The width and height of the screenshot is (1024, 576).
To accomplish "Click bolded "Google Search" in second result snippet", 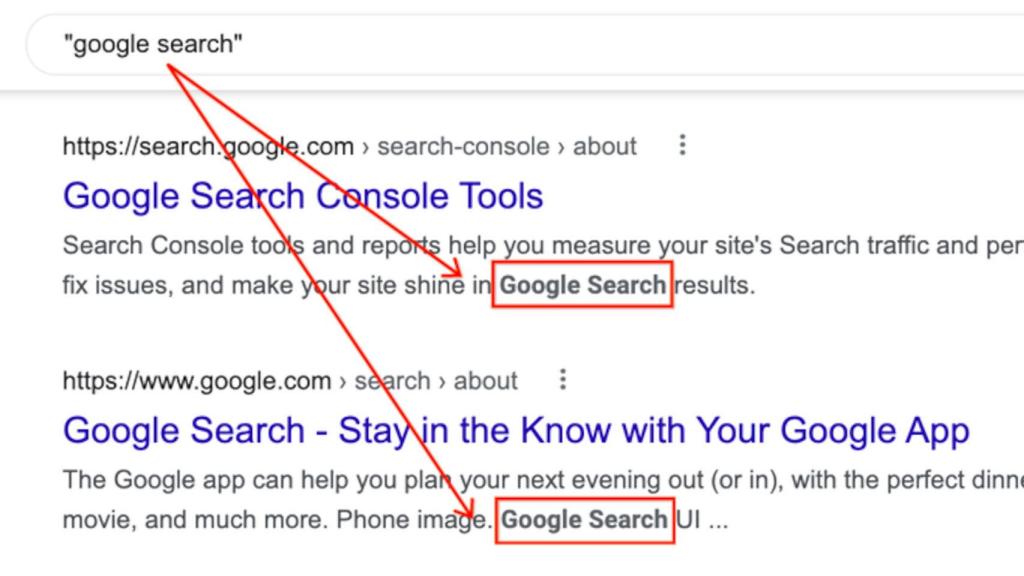I will 585,520.
